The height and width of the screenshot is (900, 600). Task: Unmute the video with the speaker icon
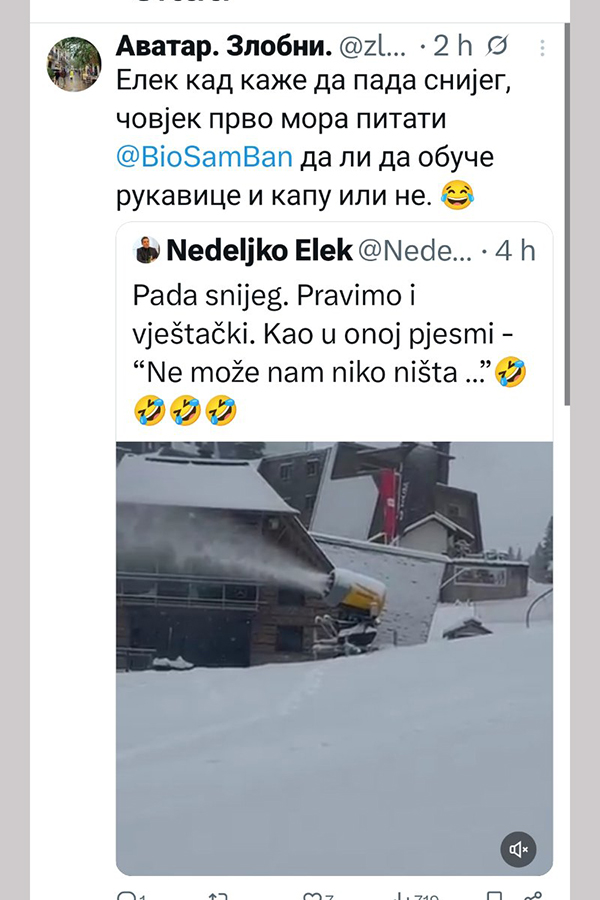click(518, 849)
